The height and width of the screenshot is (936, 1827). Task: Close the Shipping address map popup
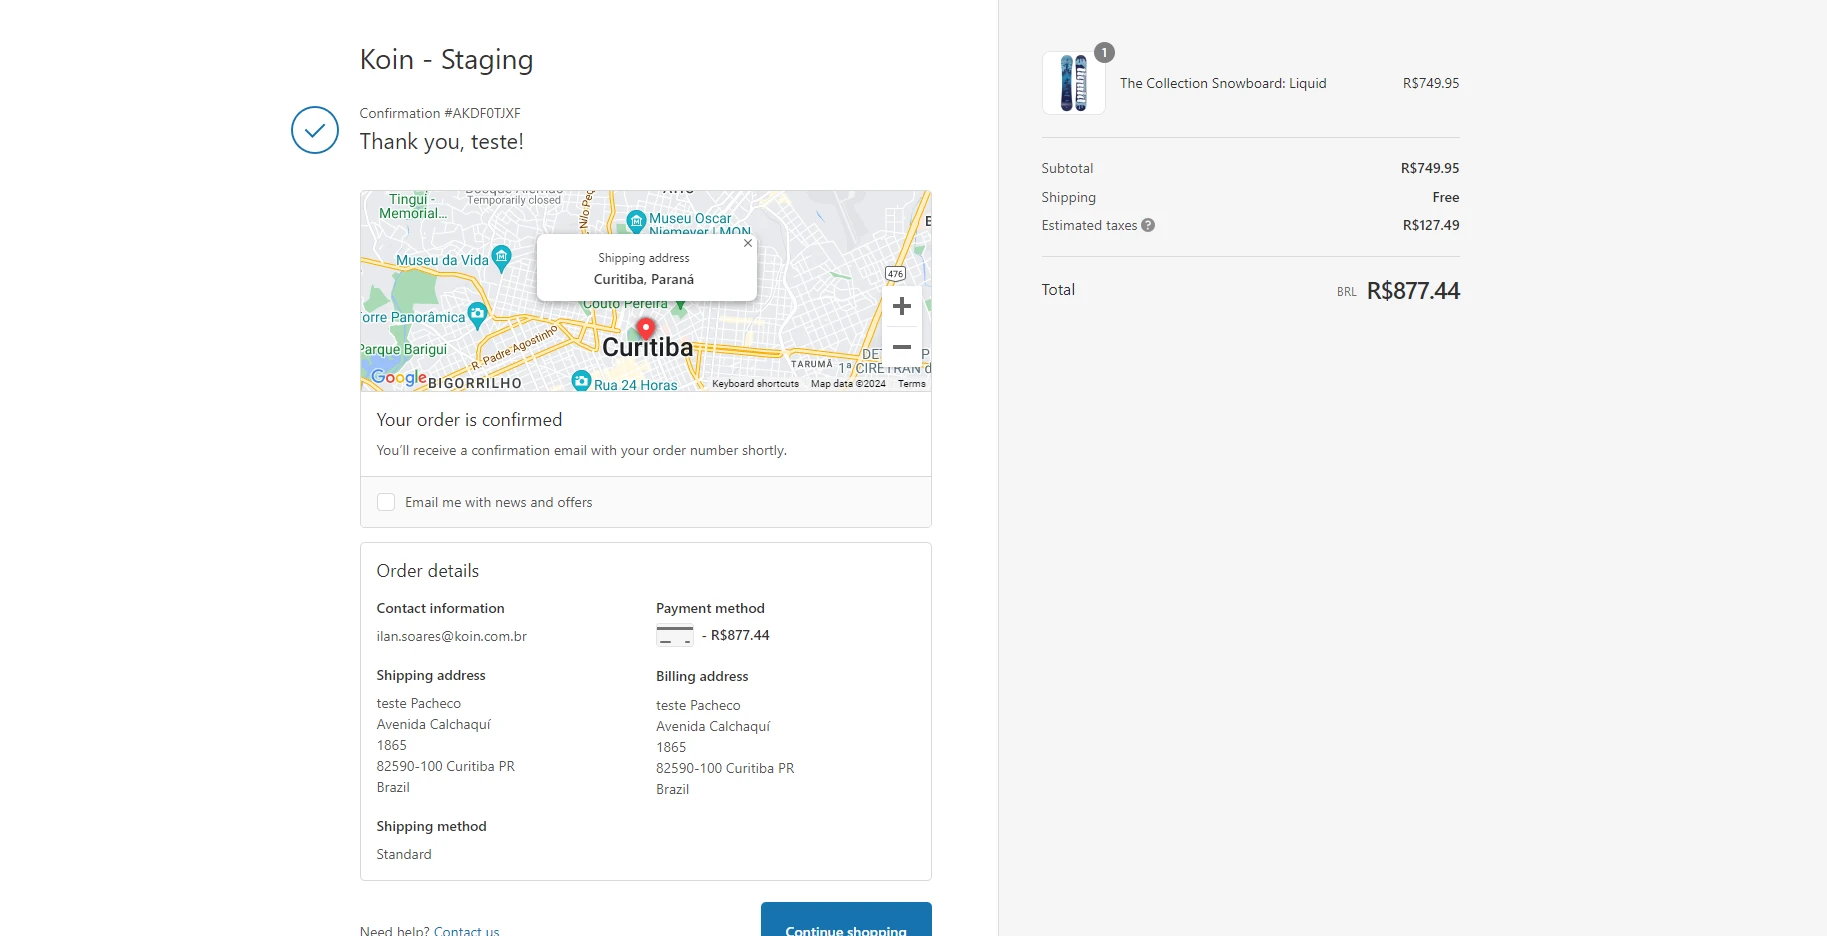pyautogui.click(x=748, y=243)
